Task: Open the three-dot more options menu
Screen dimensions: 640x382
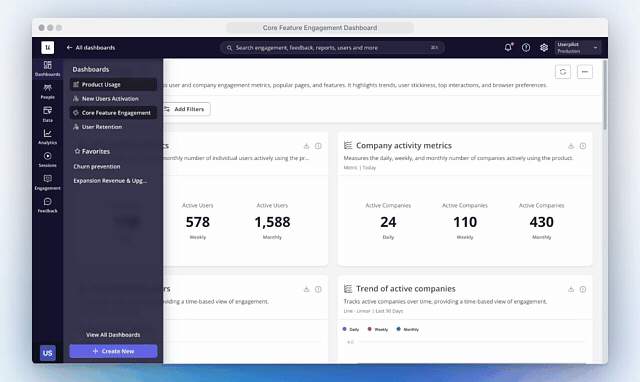Action: tap(584, 72)
